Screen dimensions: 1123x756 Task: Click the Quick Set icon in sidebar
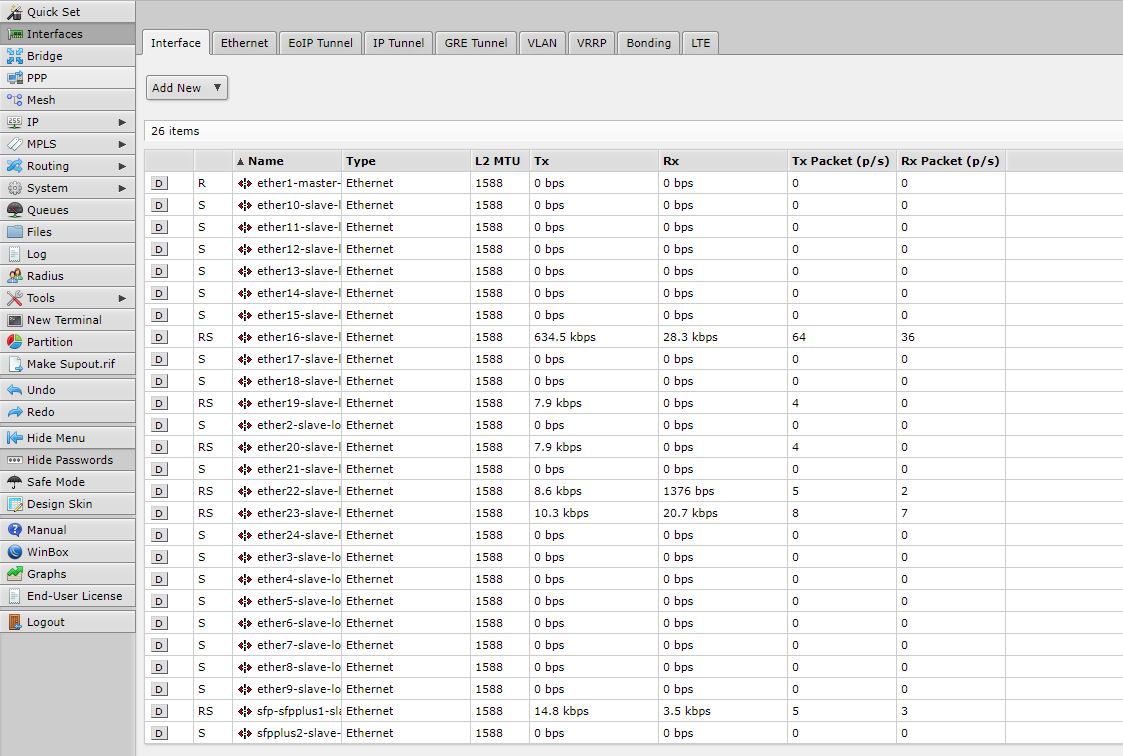tap(14, 12)
